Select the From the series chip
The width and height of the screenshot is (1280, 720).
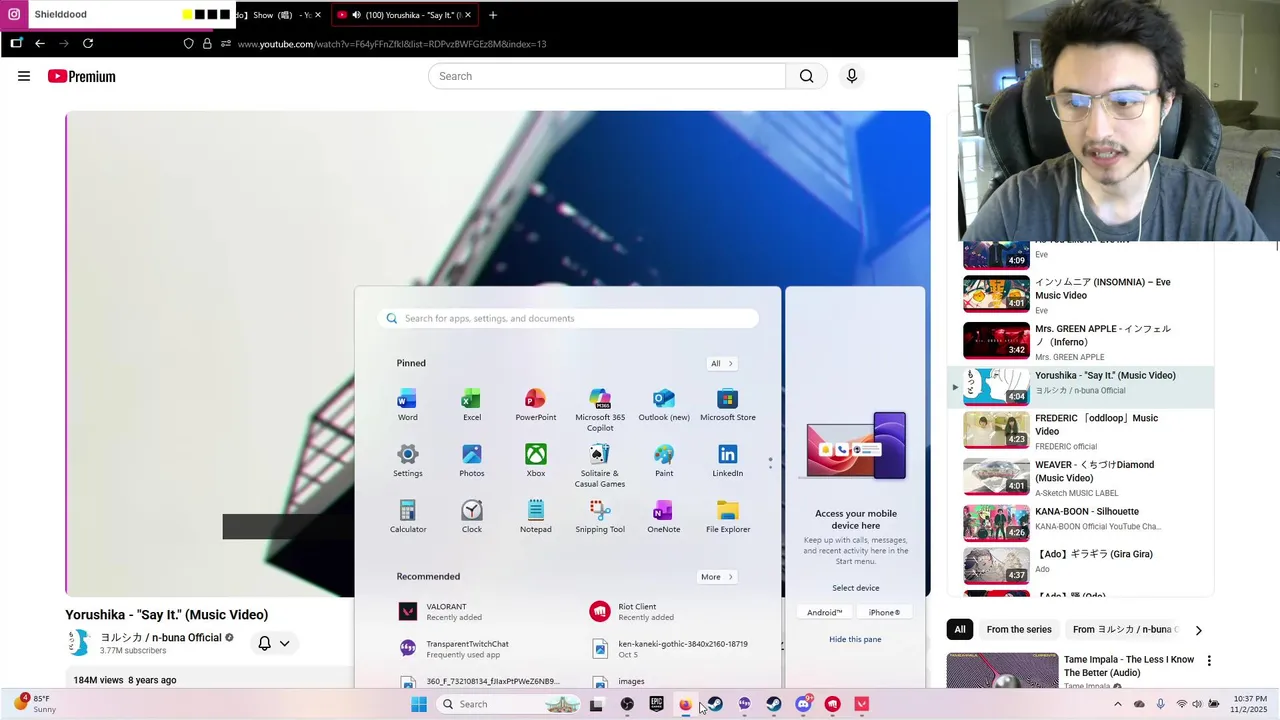tap(1019, 629)
